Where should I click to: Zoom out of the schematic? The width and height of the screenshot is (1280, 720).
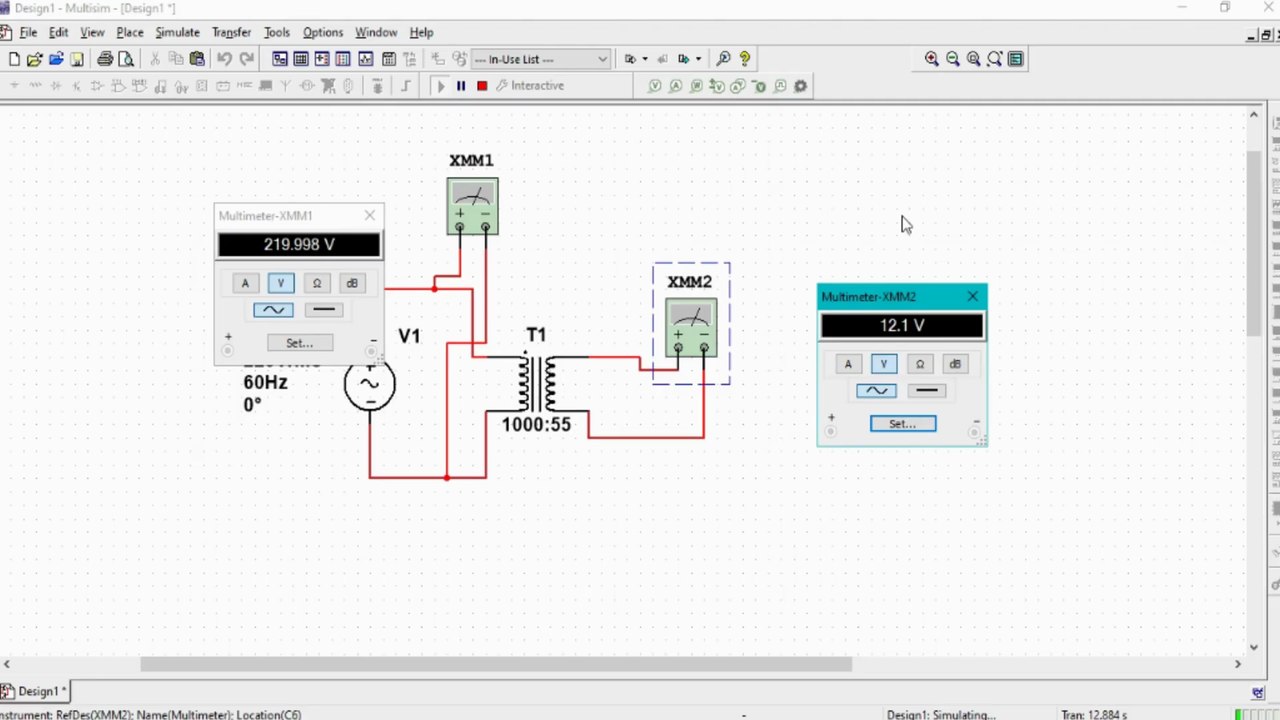click(953, 59)
